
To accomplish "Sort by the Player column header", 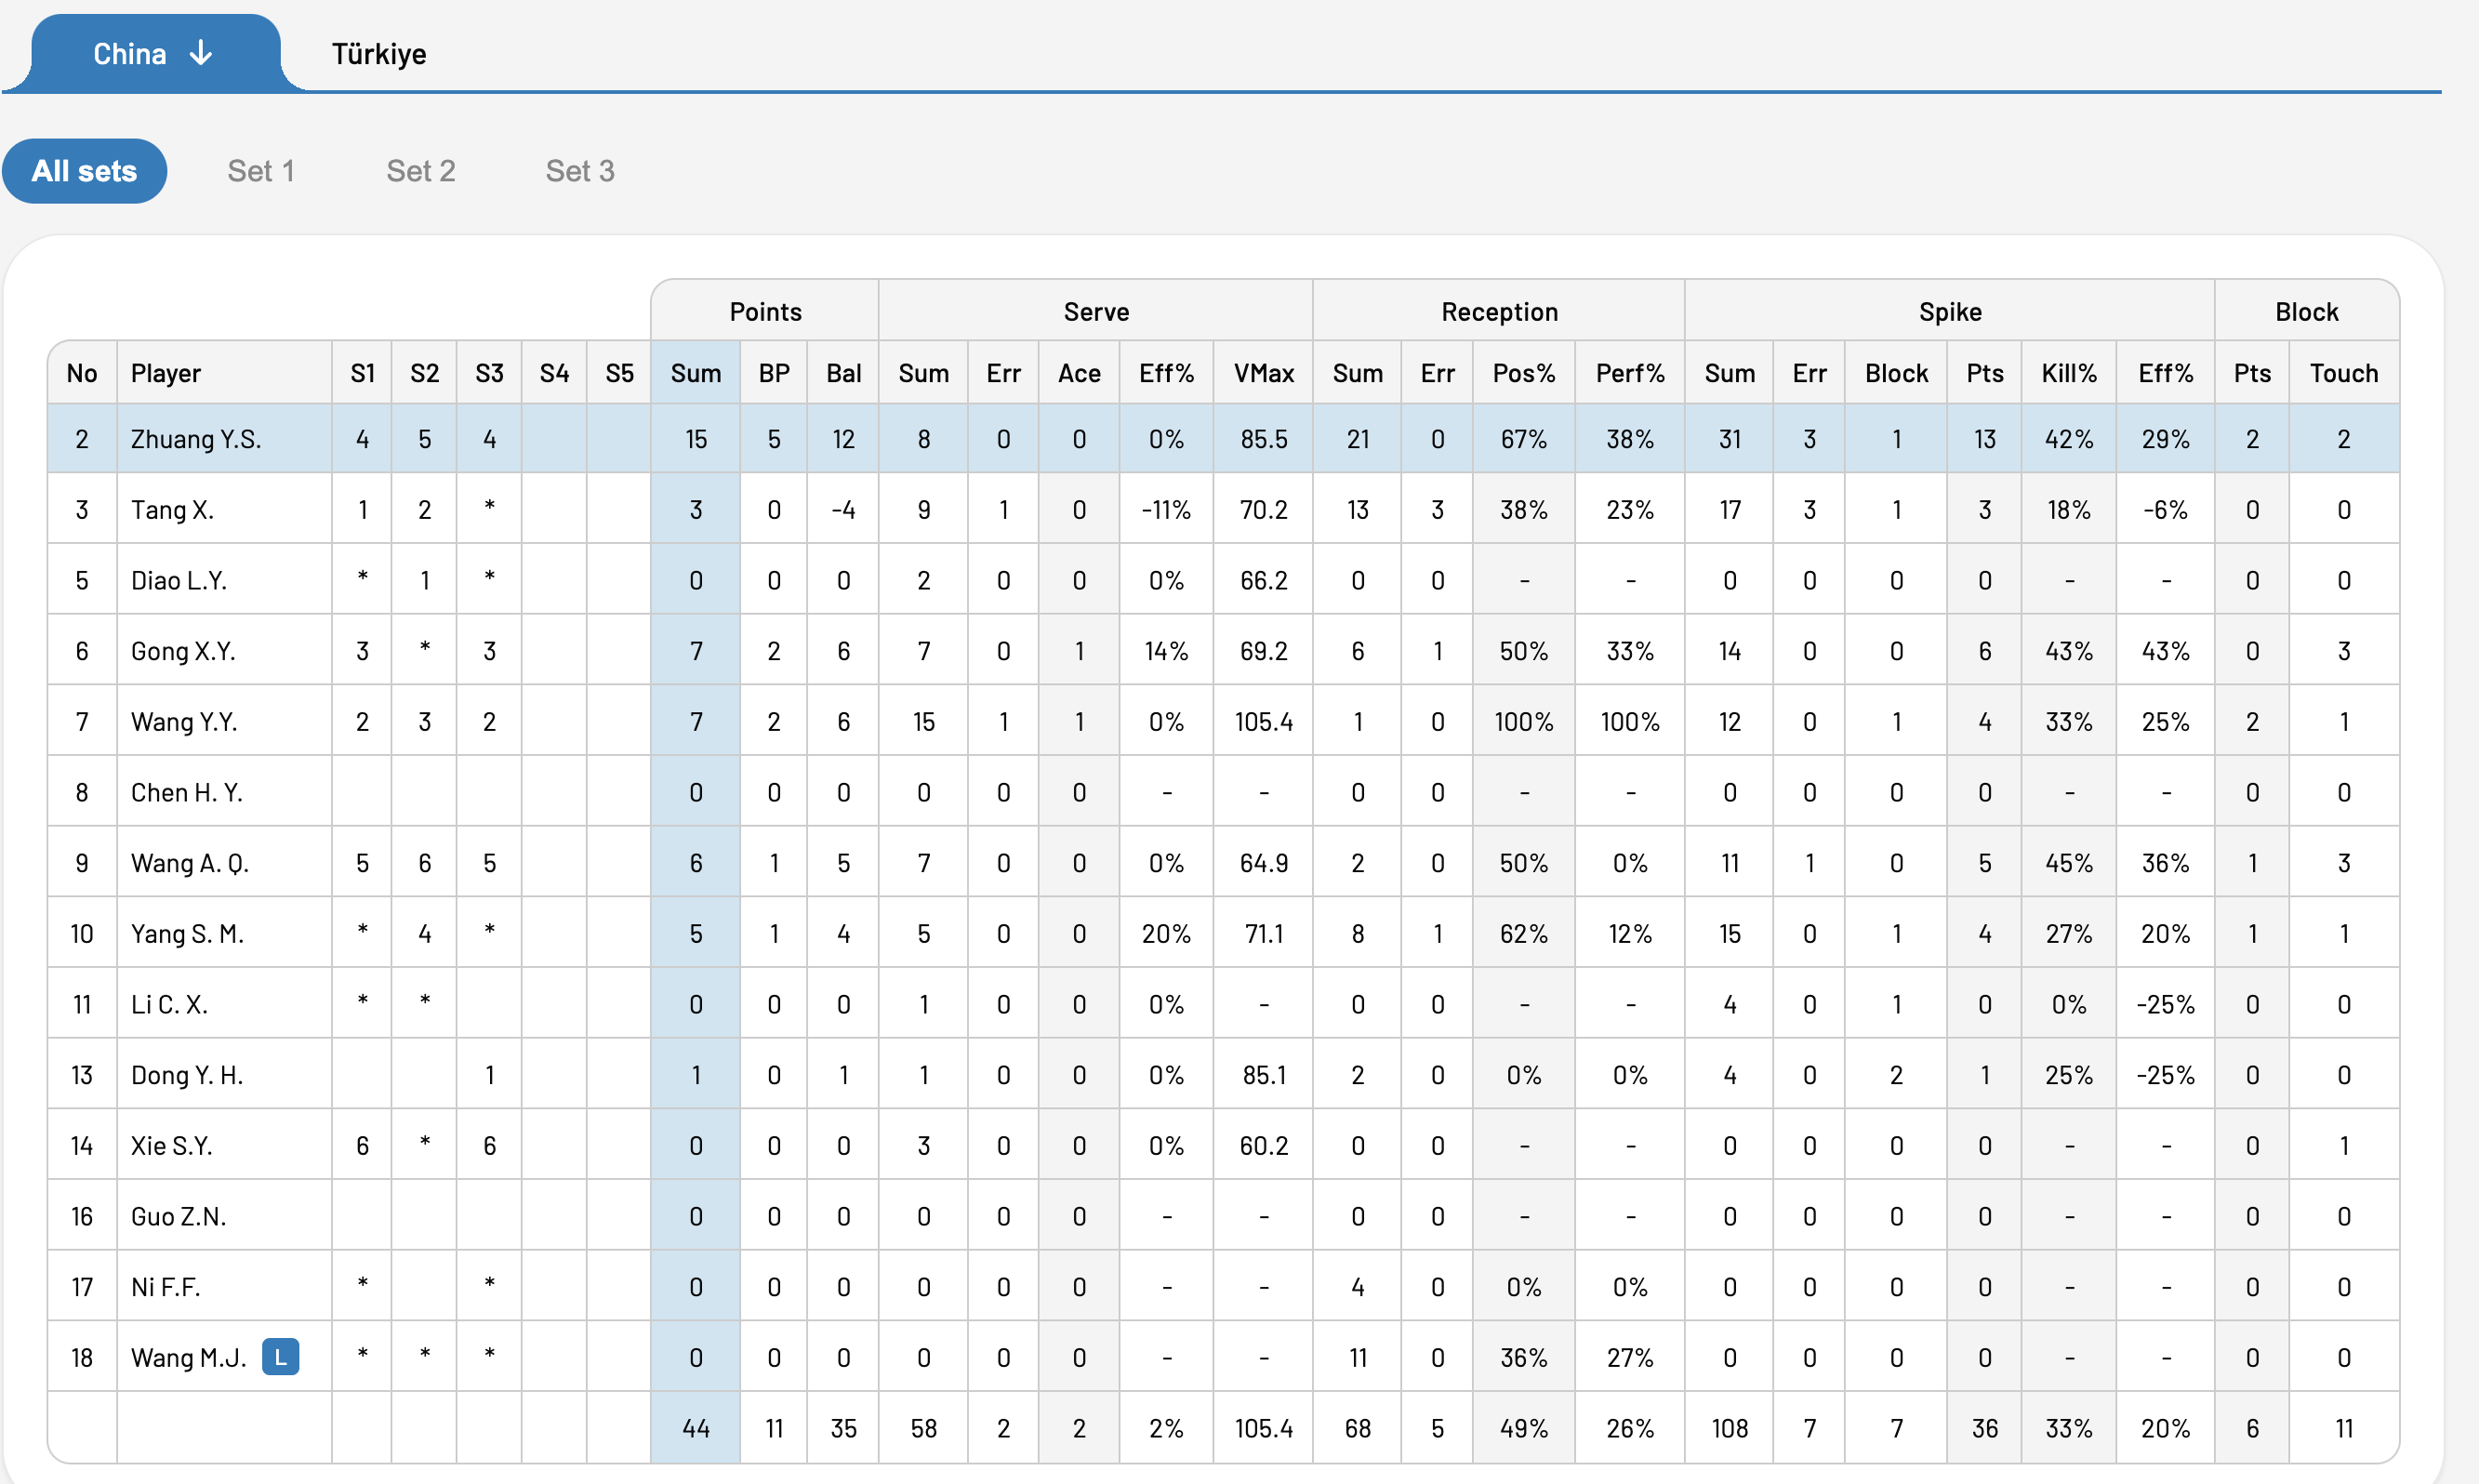I will click(224, 373).
